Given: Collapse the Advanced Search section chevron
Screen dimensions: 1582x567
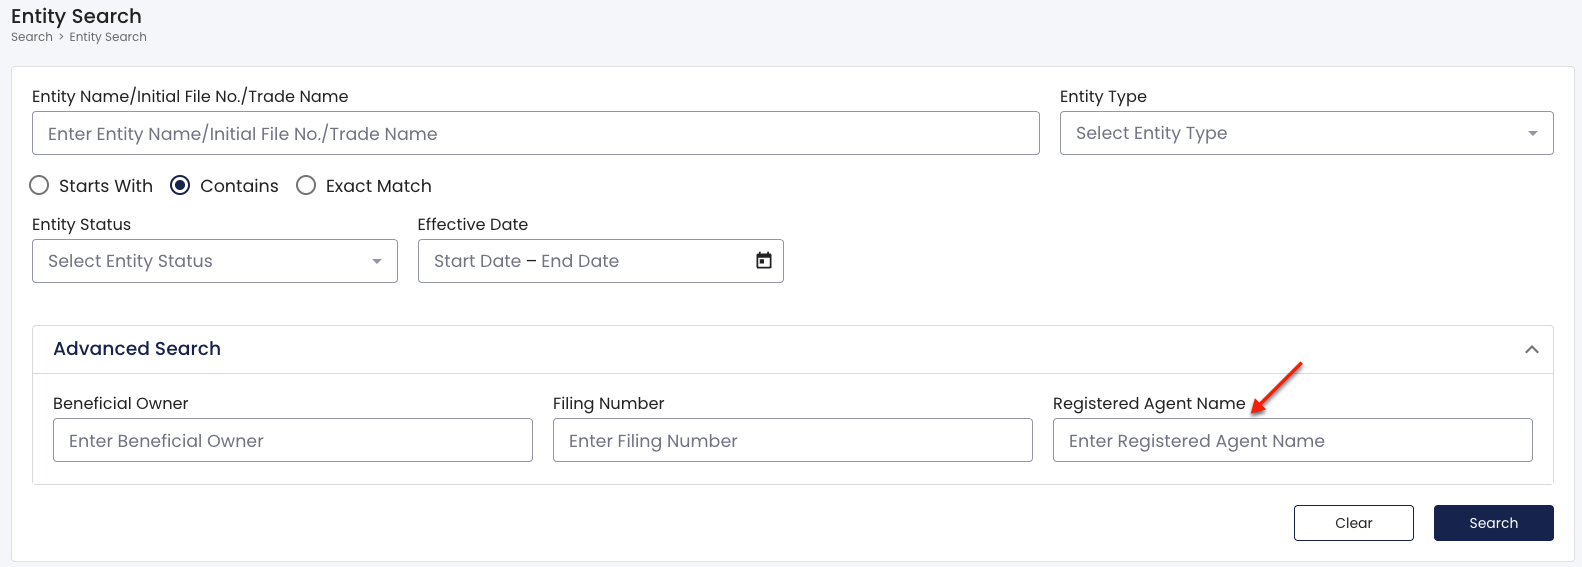Looking at the screenshot, I should pyautogui.click(x=1531, y=349).
